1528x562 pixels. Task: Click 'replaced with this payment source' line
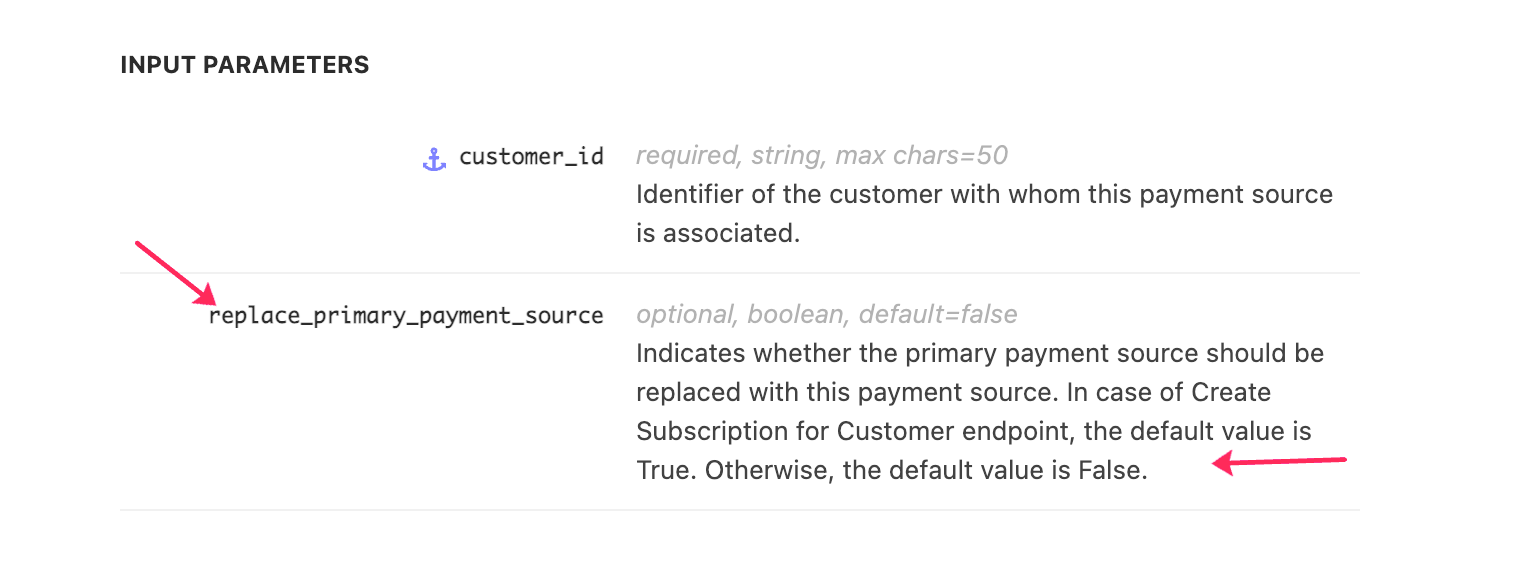[953, 393]
